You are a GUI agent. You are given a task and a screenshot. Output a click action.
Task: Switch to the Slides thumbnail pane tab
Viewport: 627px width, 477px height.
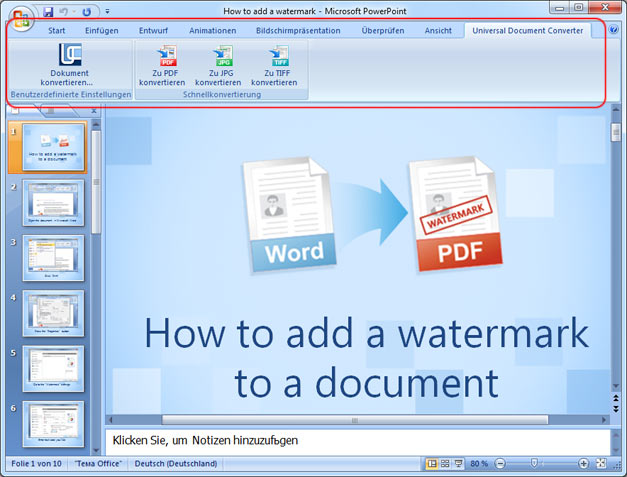[18, 110]
